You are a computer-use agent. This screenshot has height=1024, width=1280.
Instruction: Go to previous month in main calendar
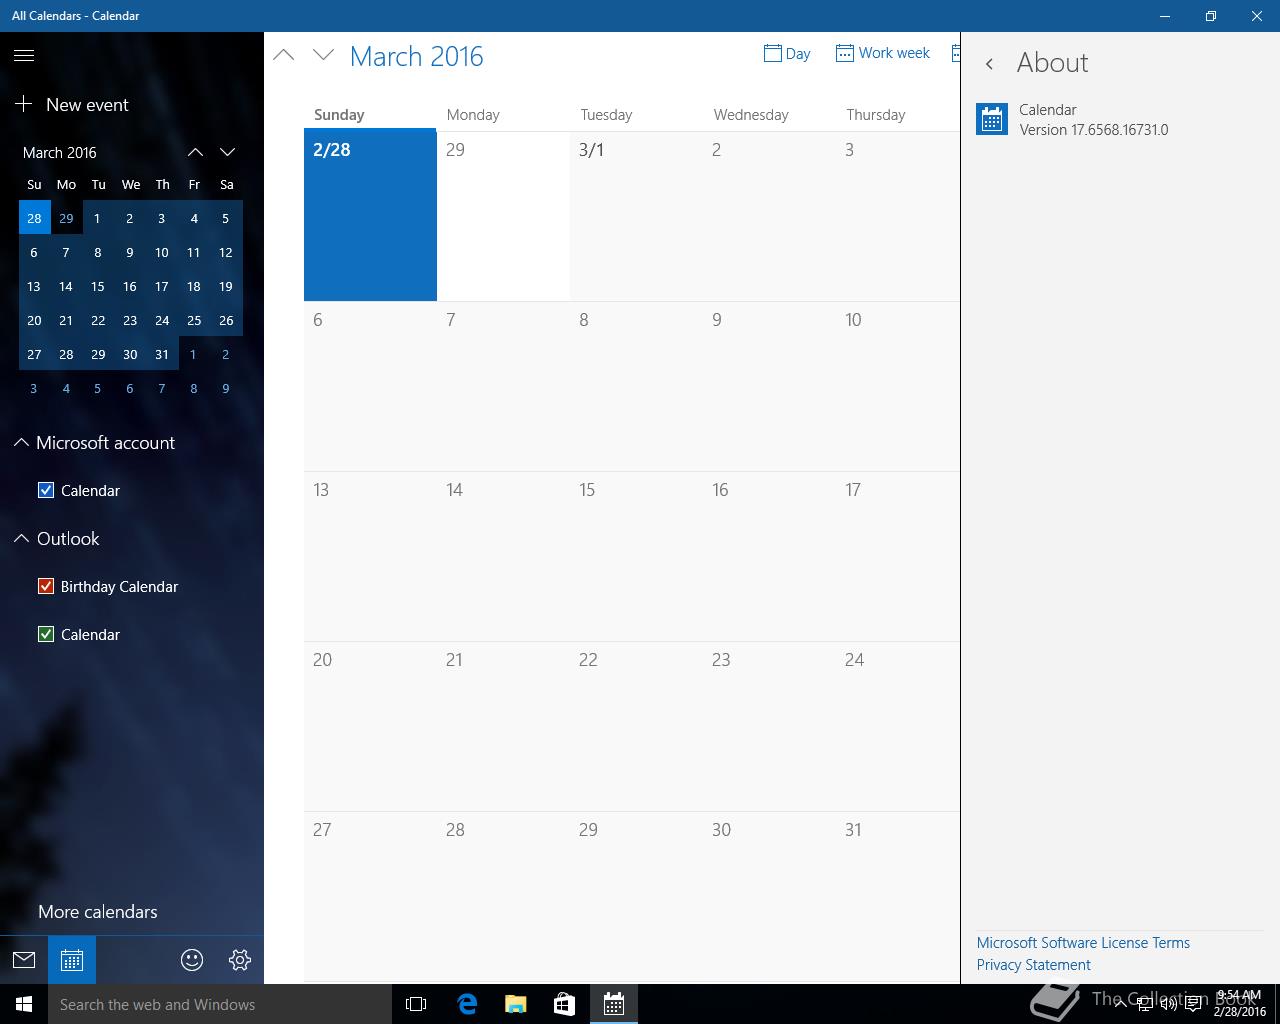(x=284, y=55)
